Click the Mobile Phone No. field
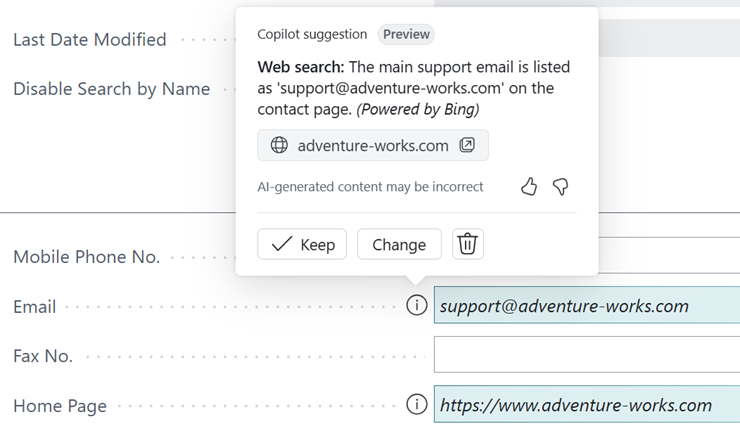Viewport: 740px width, 431px height. coord(668,256)
